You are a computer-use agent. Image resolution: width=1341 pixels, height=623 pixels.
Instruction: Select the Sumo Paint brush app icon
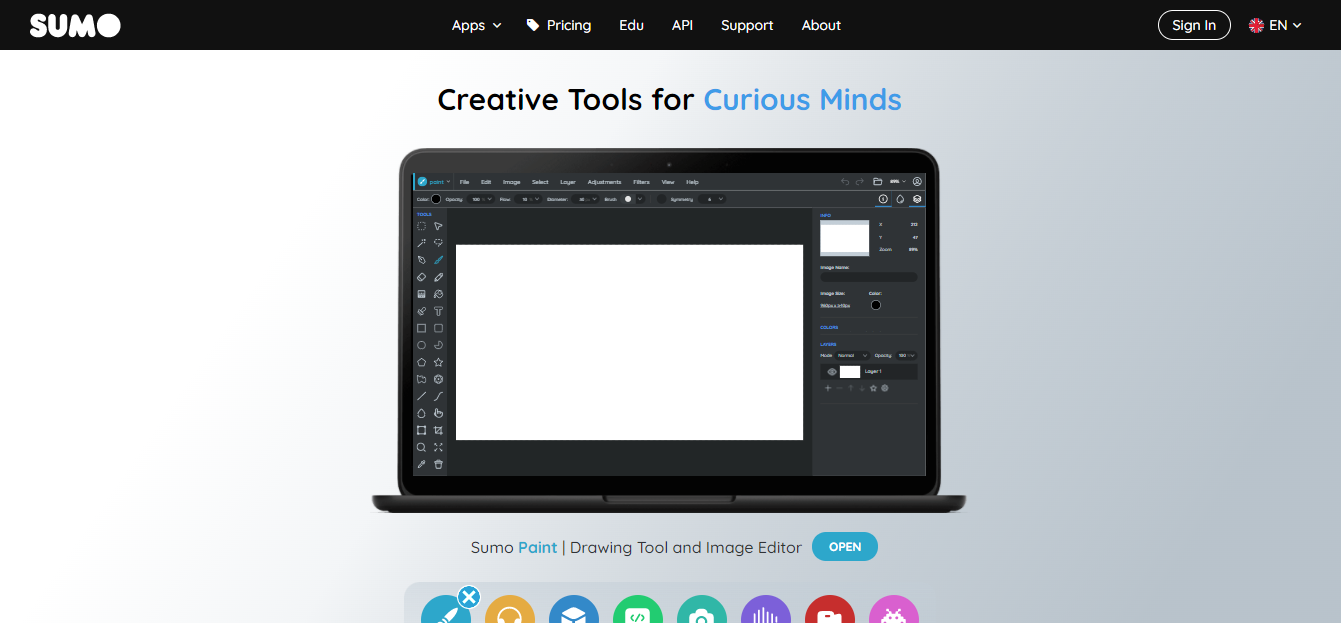tap(446, 609)
